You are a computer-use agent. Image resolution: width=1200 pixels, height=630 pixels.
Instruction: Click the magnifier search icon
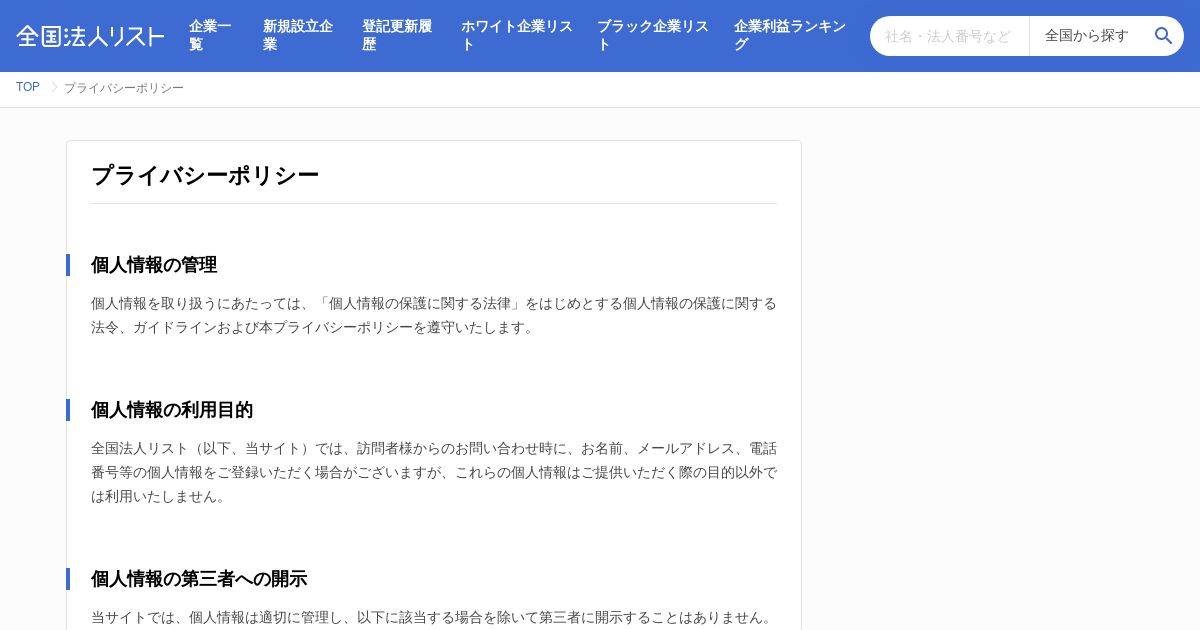point(1163,36)
